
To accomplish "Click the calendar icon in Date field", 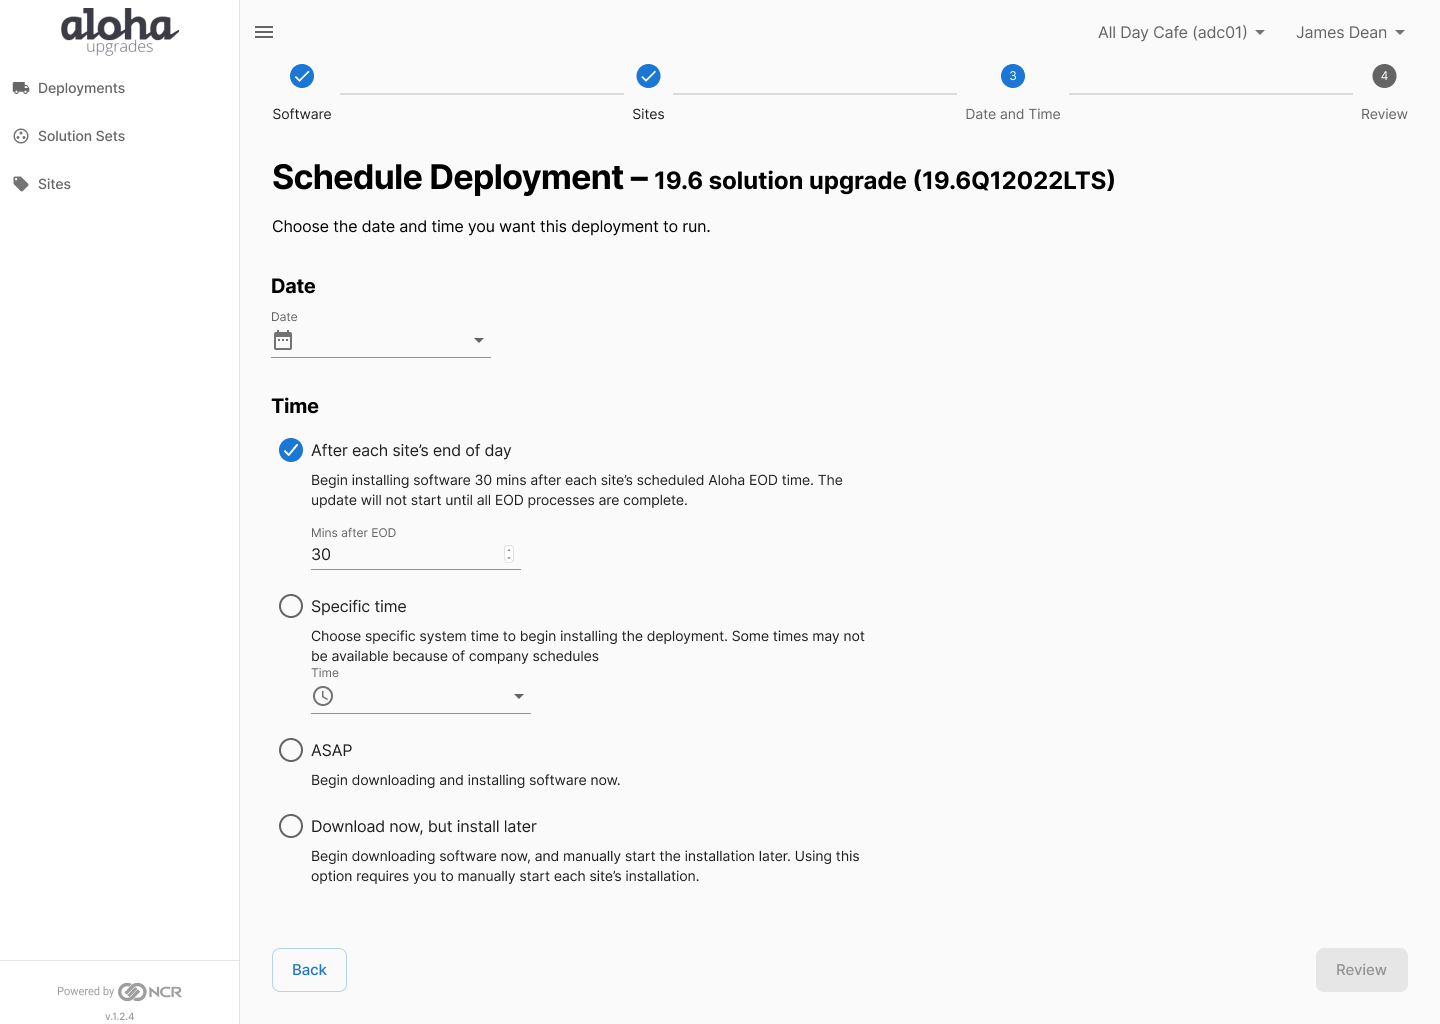I will click(283, 340).
